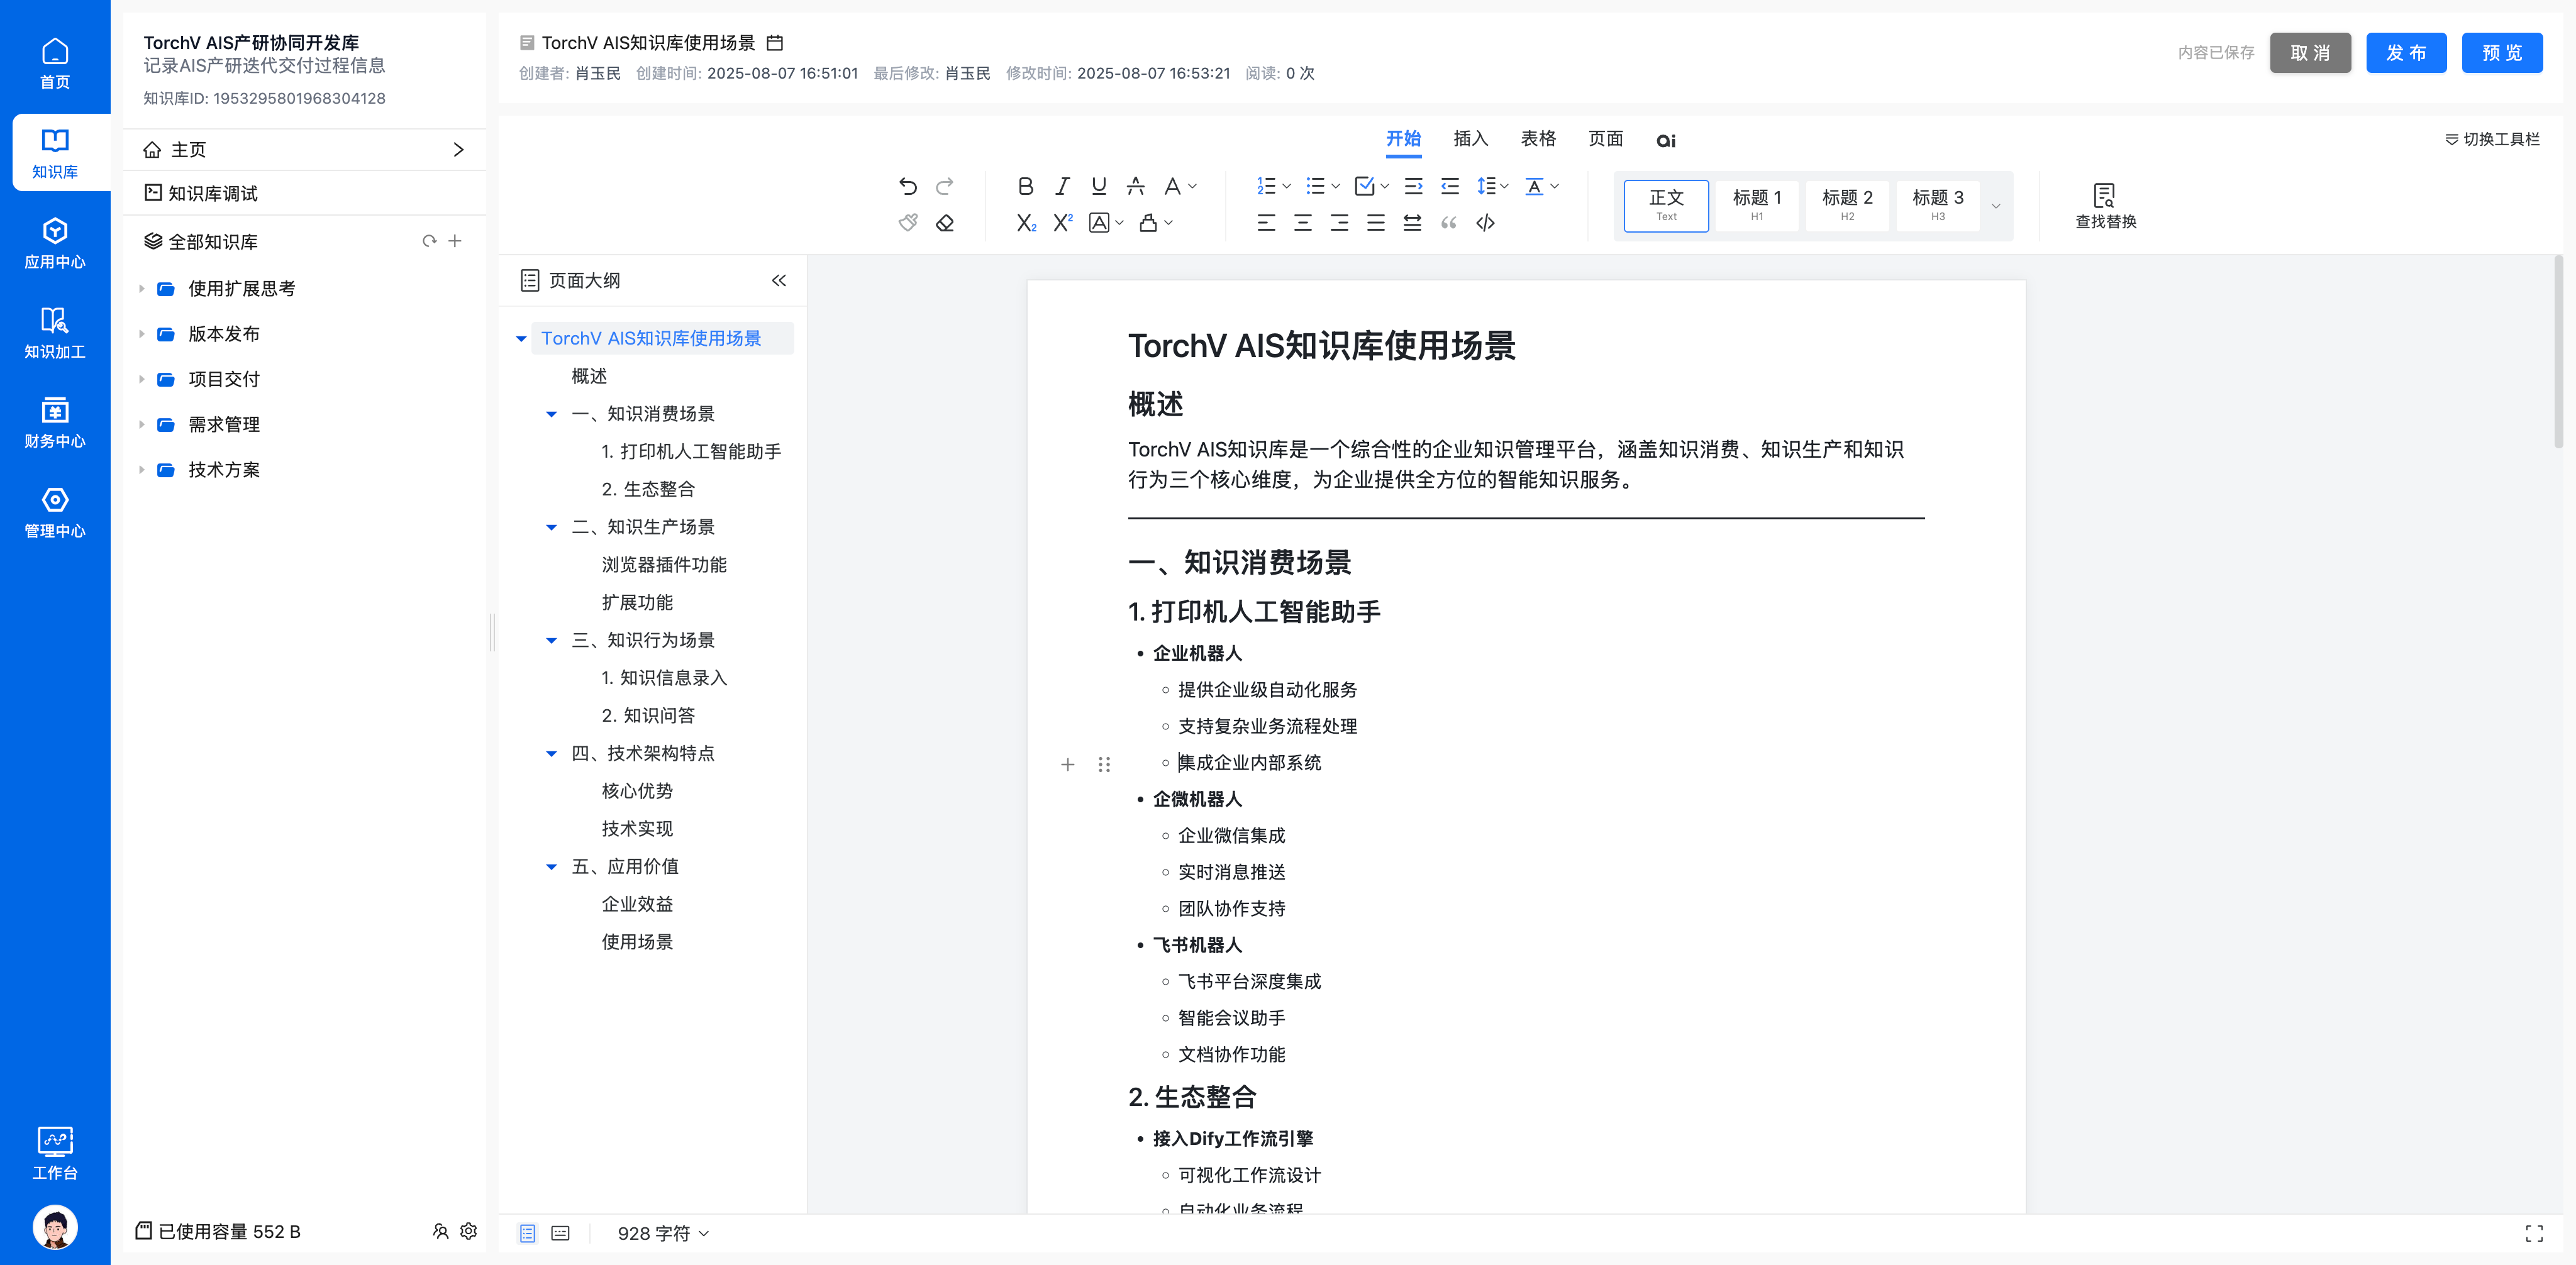Align text to the left
The width and height of the screenshot is (2576, 1265).
coord(1266,223)
